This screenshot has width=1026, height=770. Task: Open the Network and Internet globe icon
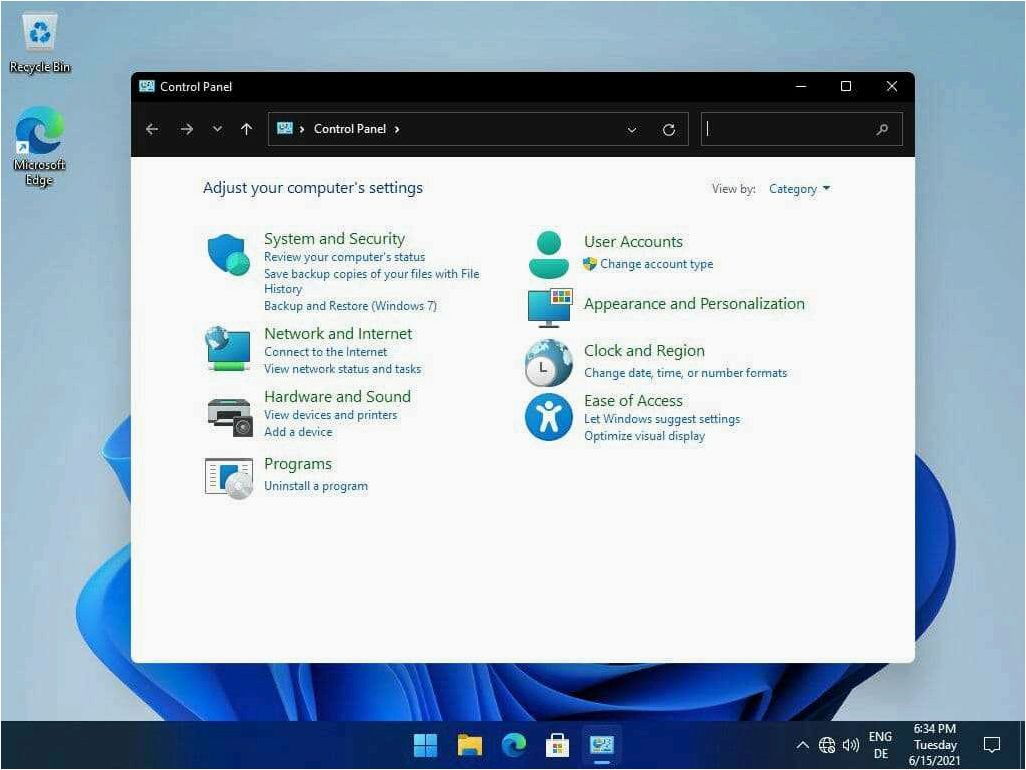coord(227,349)
